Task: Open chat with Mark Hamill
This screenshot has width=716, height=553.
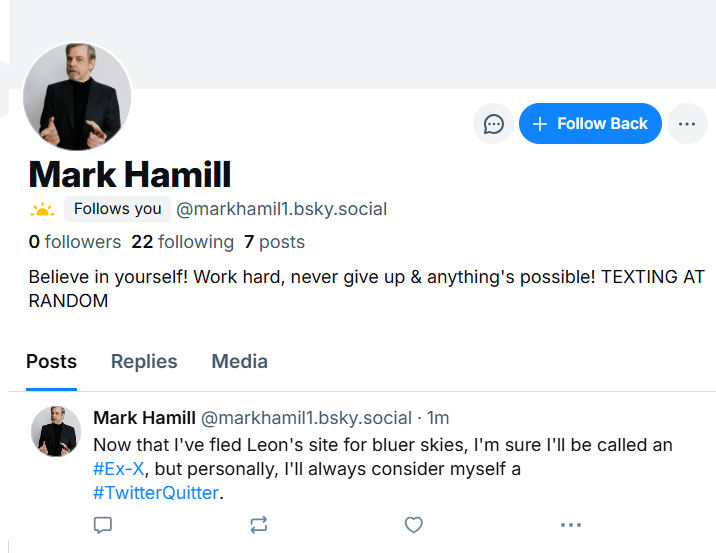Action: pos(493,124)
